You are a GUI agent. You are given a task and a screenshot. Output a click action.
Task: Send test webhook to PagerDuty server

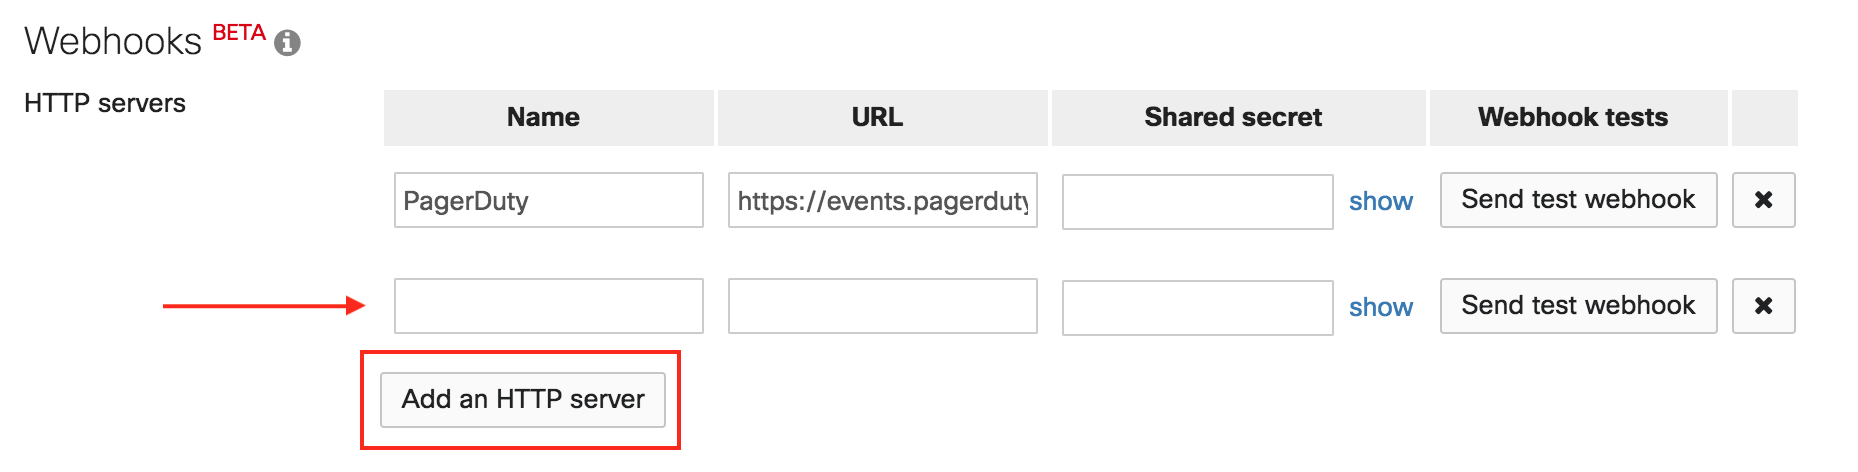(x=1577, y=200)
